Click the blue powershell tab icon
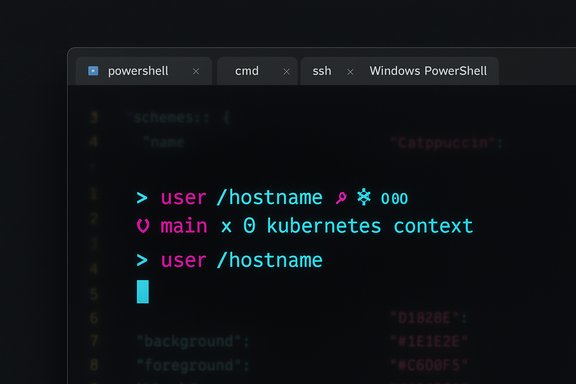This screenshot has width=576, height=384. click(x=93, y=71)
